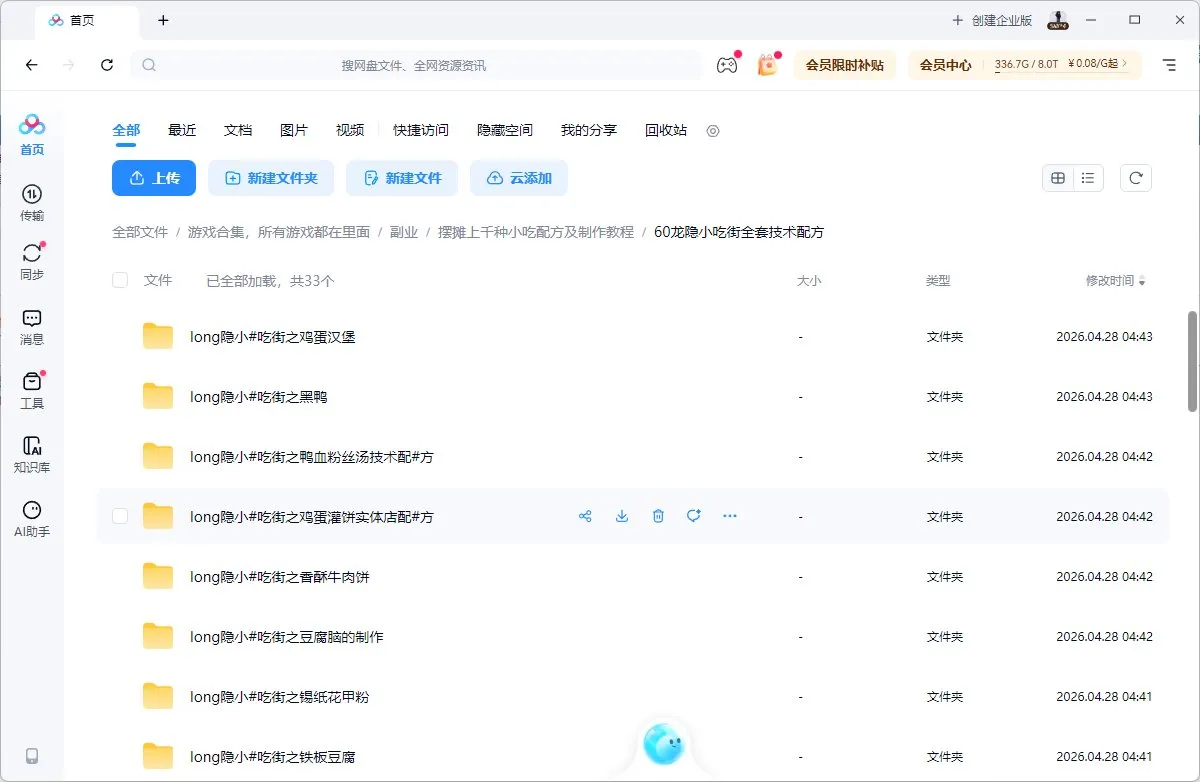Switch to the 图片 tab
Screen dimensions: 1200x782
tap(294, 130)
